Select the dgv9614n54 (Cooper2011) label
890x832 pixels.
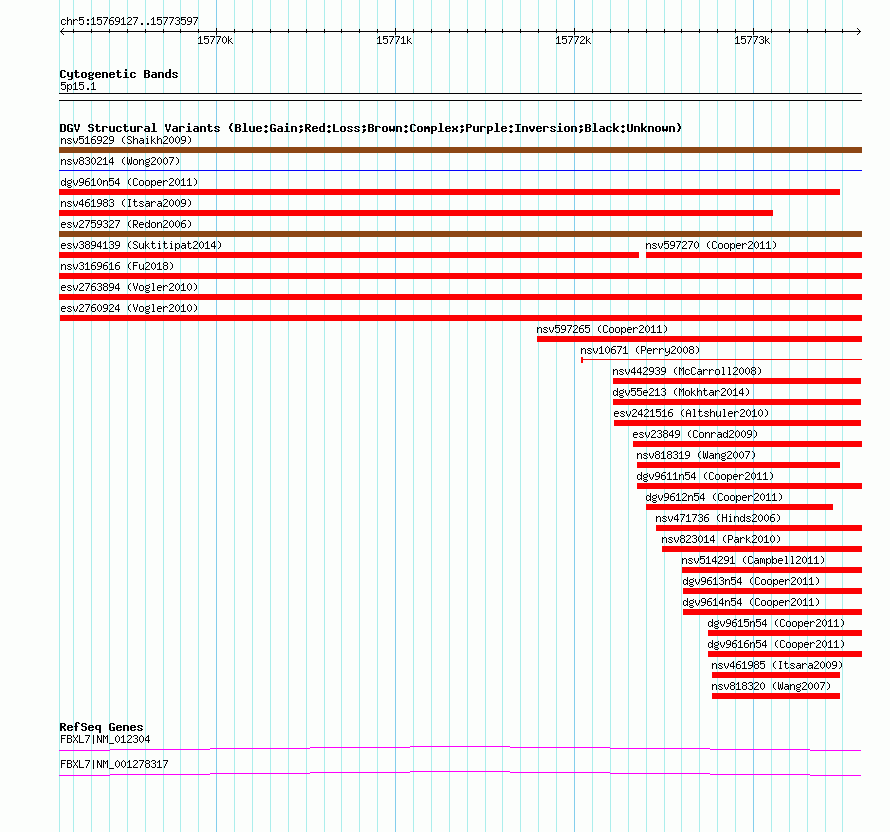751,602
